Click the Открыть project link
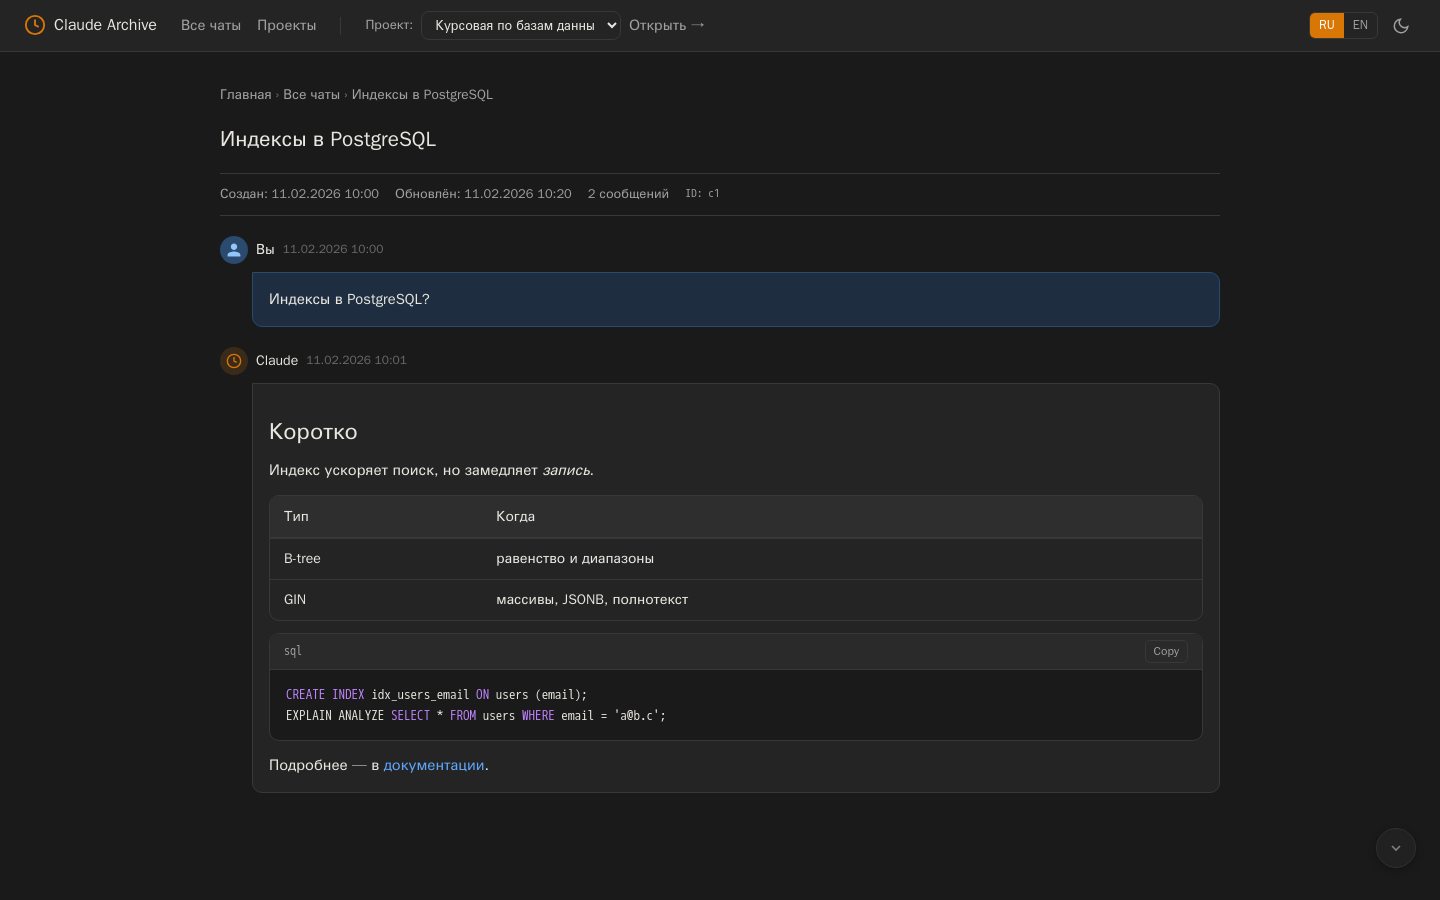Image resolution: width=1440 pixels, height=900 pixels. coord(667,25)
